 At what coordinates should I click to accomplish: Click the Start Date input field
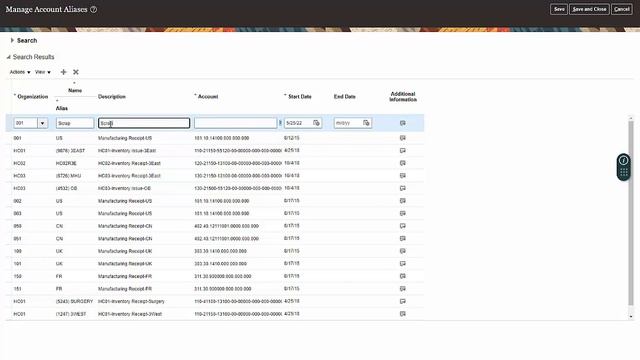click(298, 123)
